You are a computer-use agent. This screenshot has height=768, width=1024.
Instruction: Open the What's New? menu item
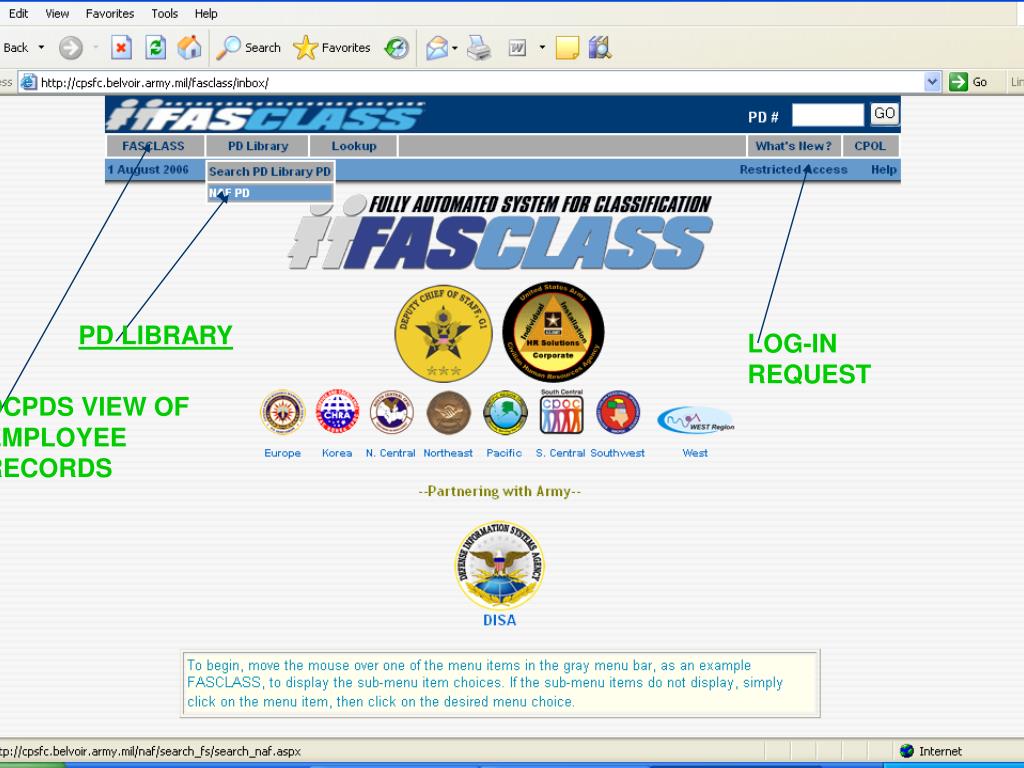coord(793,146)
